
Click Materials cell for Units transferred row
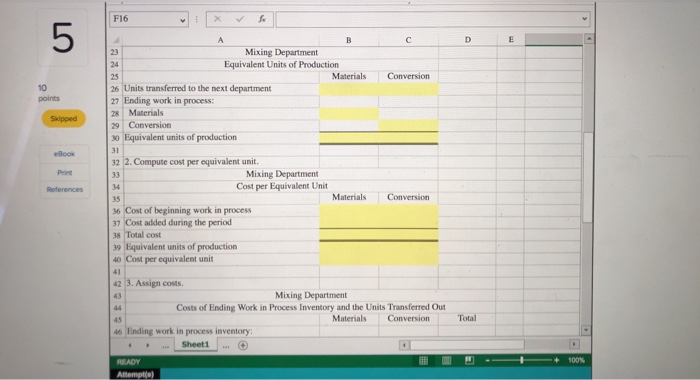[x=349, y=89]
